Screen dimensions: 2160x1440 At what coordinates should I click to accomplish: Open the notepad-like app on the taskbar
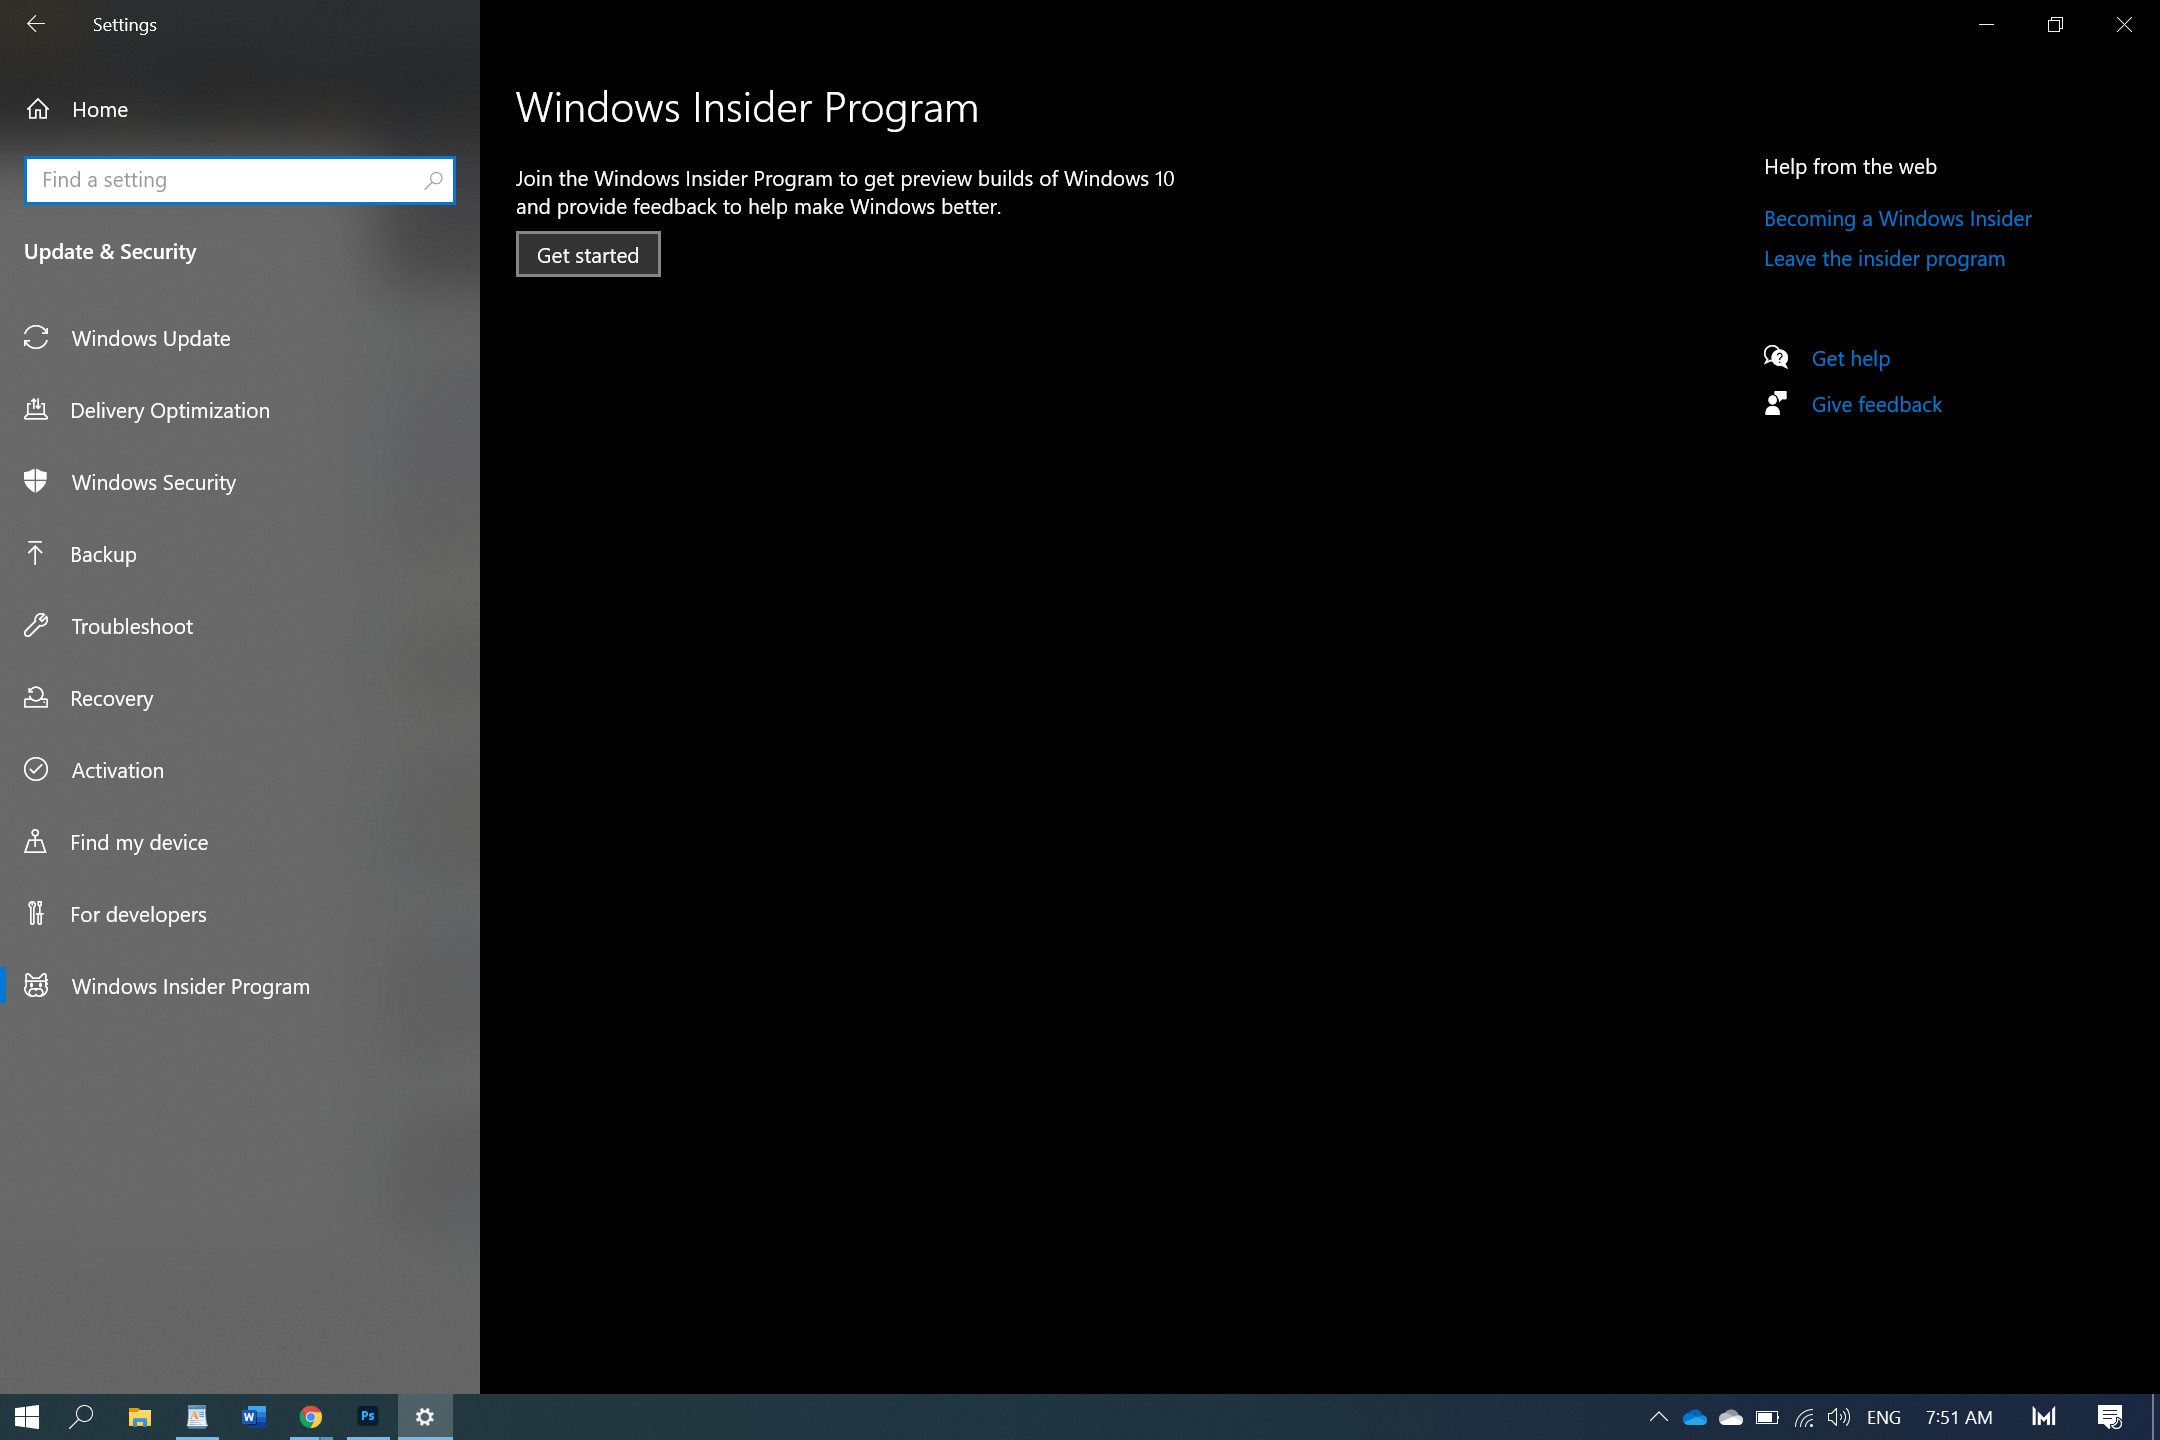(197, 1417)
